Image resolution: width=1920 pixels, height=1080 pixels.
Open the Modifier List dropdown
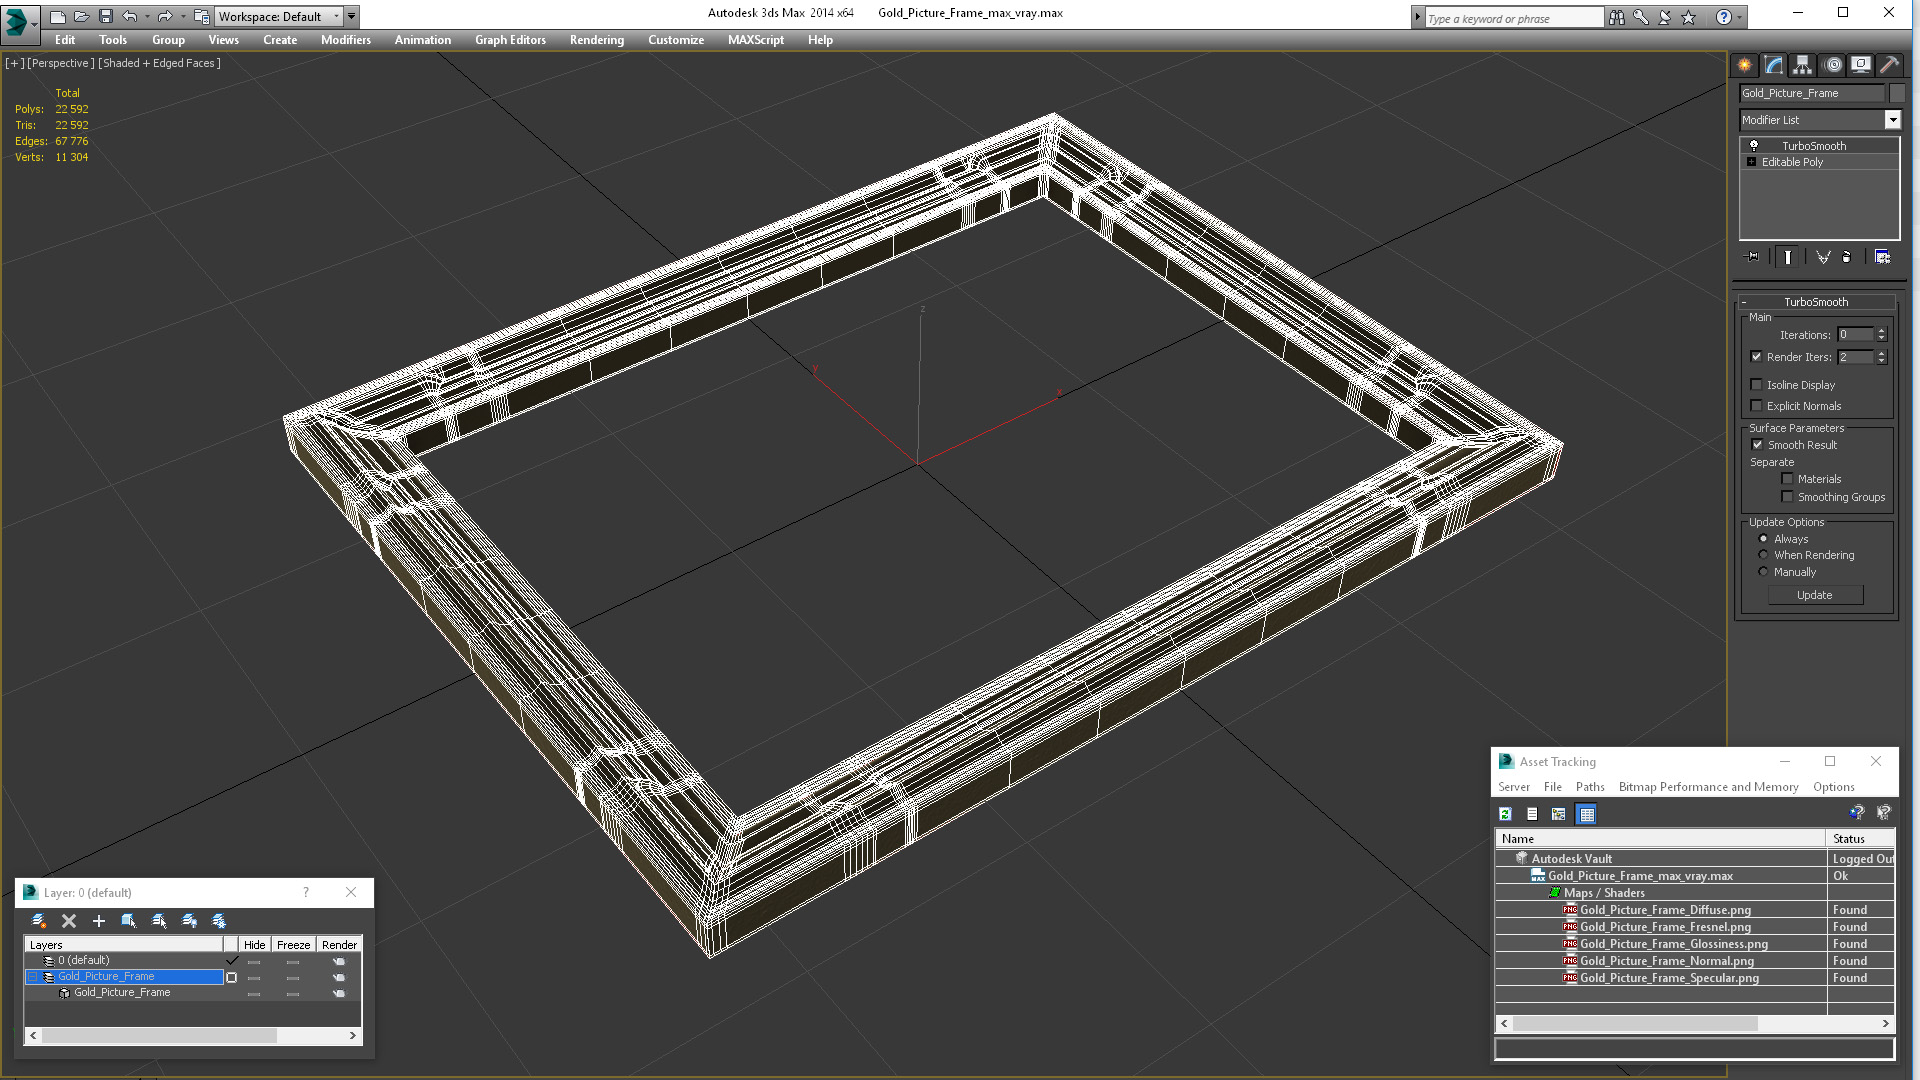[x=1892, y=120]
